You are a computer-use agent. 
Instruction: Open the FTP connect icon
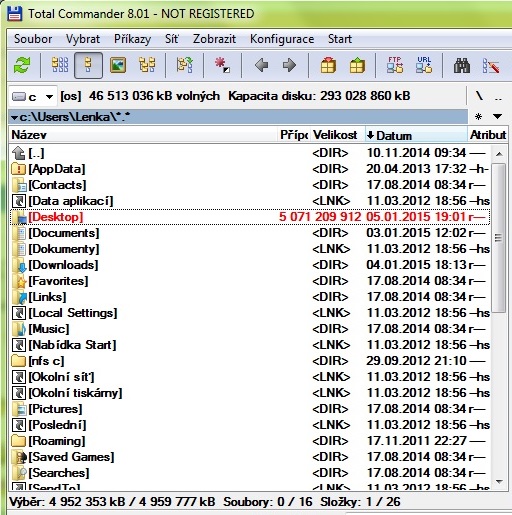click(x=395, y=65)
